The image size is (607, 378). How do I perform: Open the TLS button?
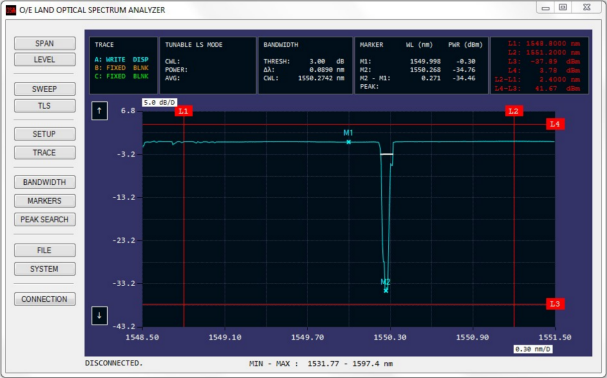click(x=45, y=106)
